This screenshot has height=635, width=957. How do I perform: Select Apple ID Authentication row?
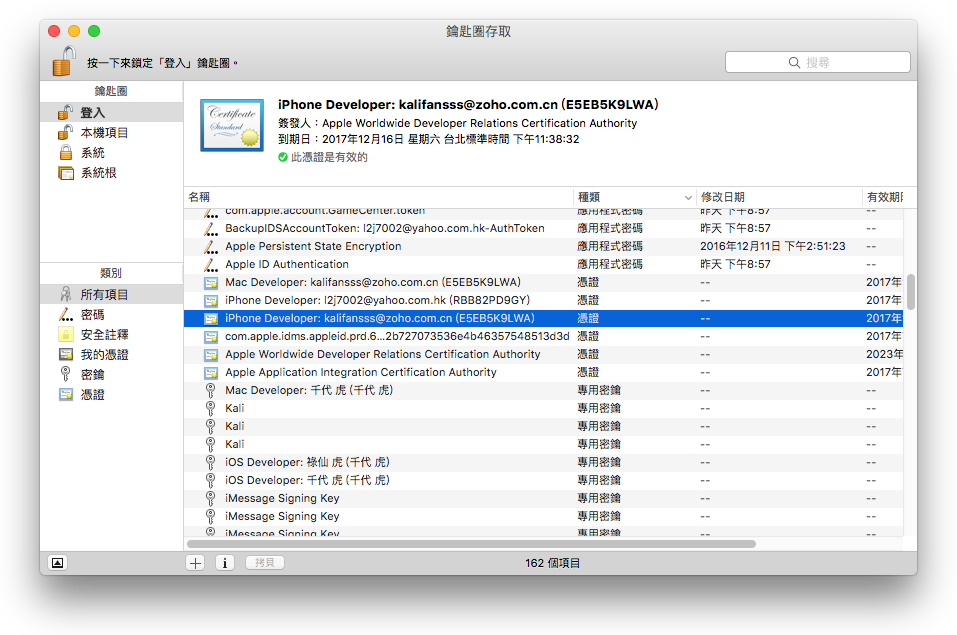tap(543, 264)
